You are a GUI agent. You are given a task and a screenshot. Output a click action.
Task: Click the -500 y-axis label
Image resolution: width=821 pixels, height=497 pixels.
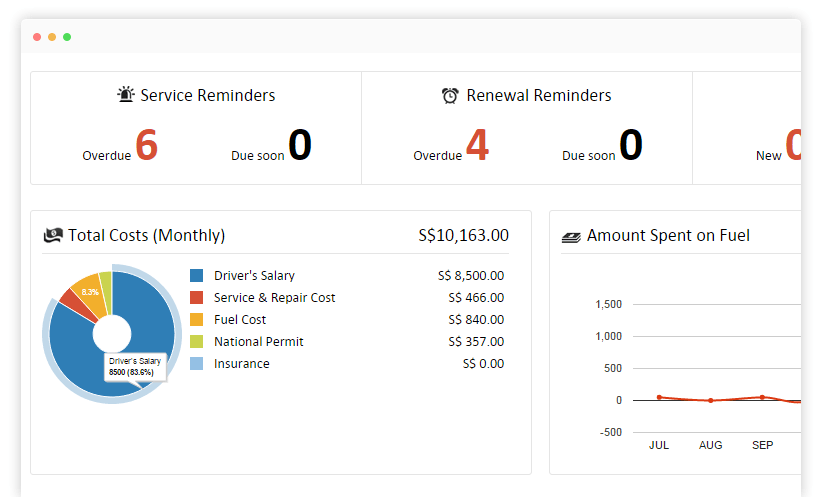pyautogui.click(x=611, y=433)
